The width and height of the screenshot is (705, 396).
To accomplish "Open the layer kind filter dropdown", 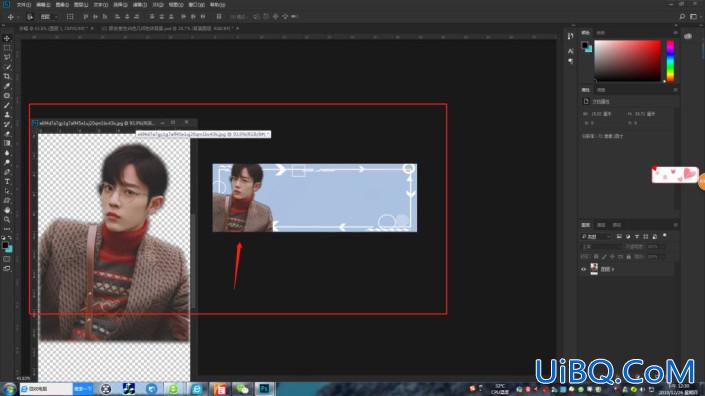I will tap(596, 236).
